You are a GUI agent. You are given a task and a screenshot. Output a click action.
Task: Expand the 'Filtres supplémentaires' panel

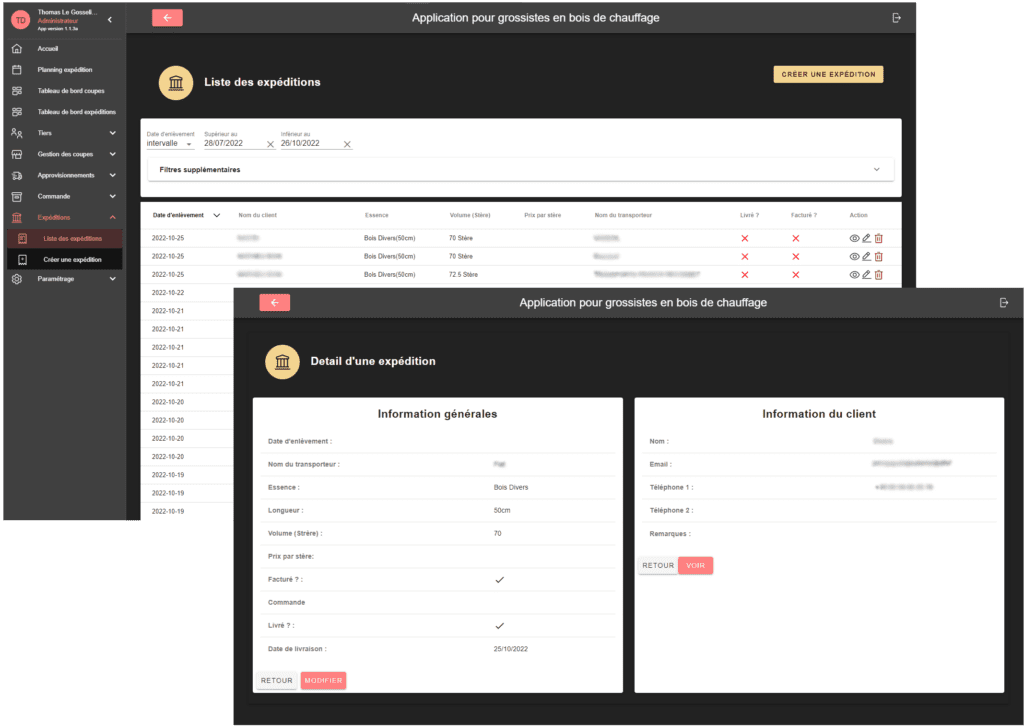tap(520, 170)
